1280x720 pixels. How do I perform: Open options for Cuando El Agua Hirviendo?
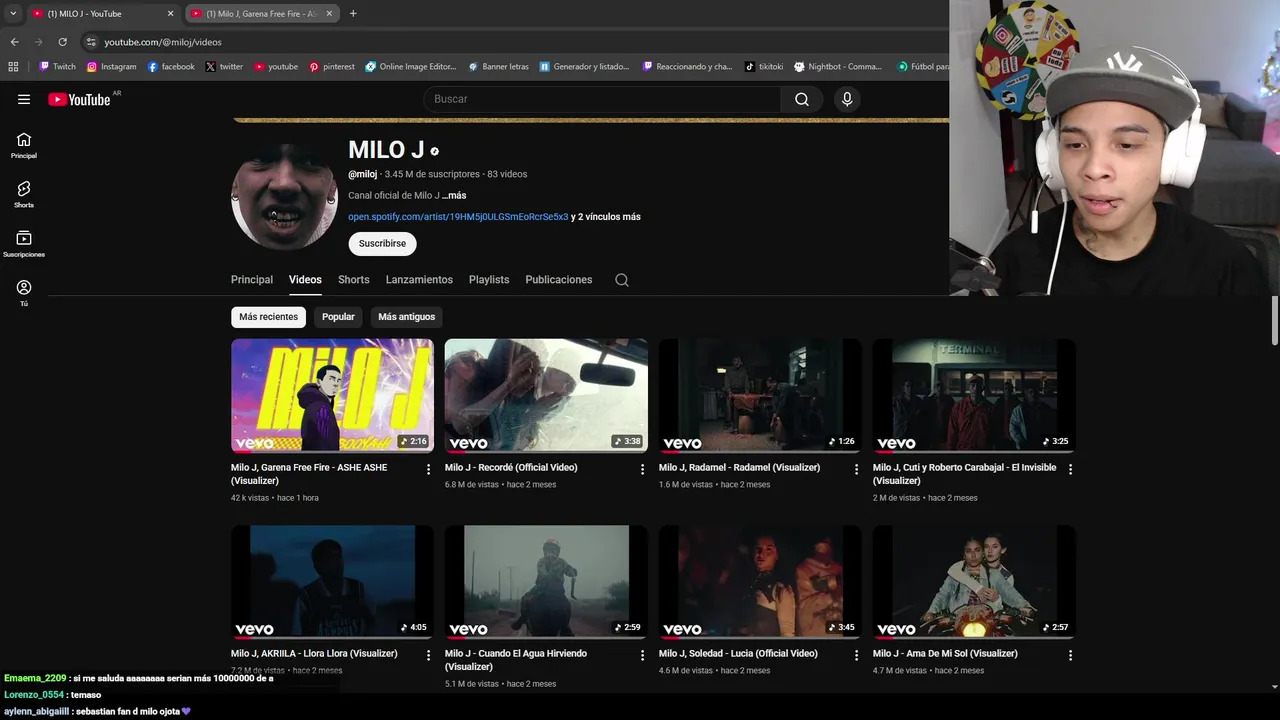coord(642,655)
